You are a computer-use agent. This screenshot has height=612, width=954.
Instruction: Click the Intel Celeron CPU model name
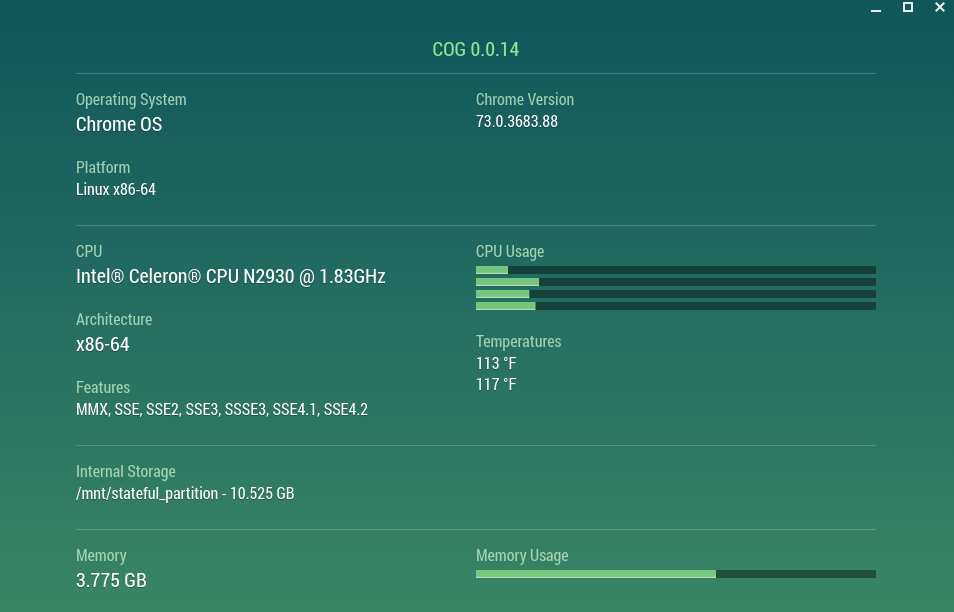230,276
